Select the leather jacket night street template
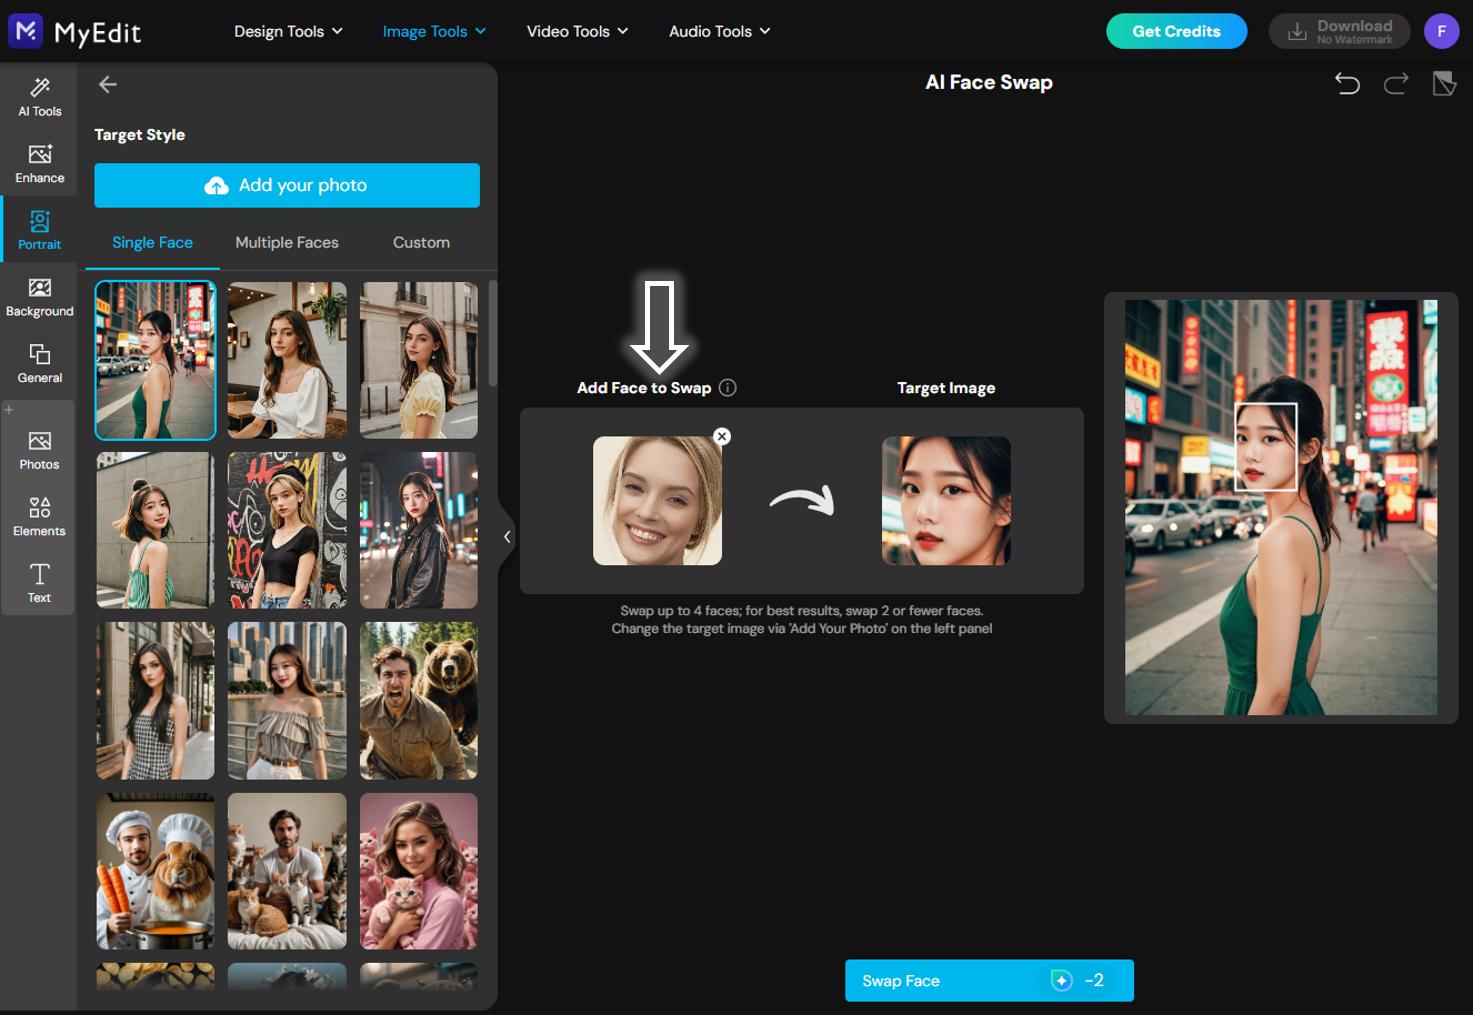Screen dimensions: 1473x1015 419,530
